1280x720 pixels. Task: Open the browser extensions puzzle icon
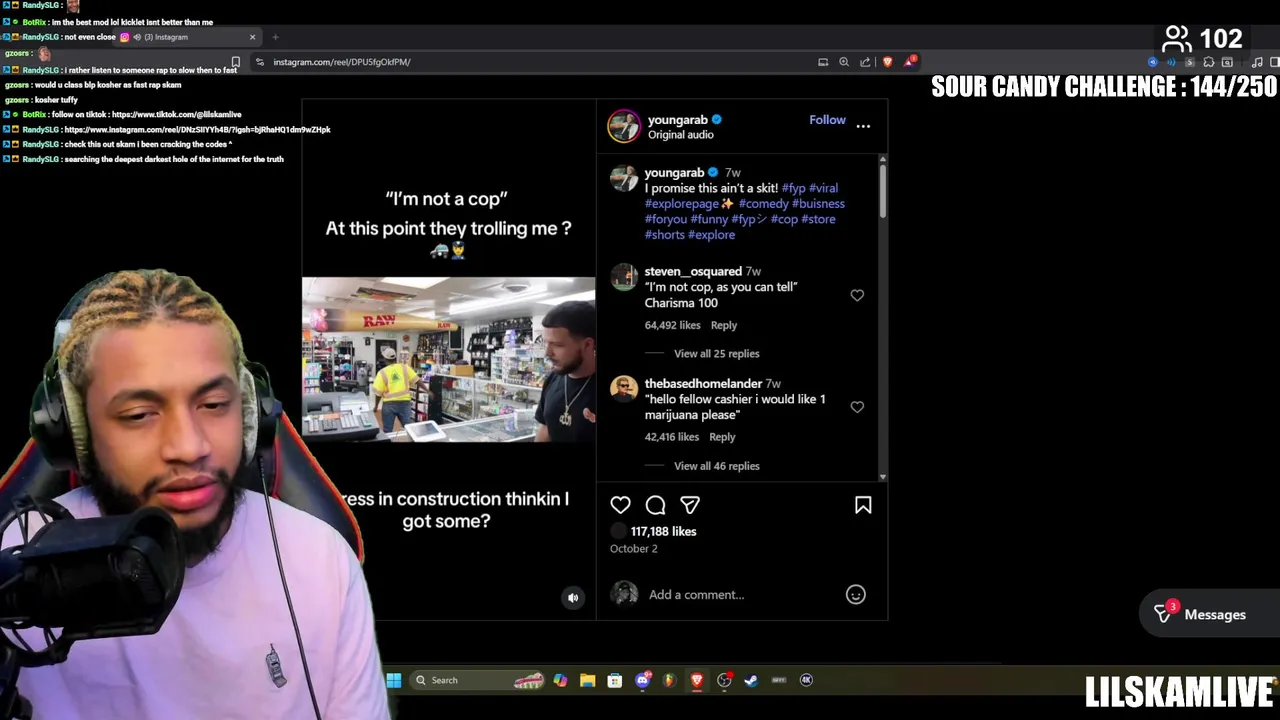(1208, 62)
